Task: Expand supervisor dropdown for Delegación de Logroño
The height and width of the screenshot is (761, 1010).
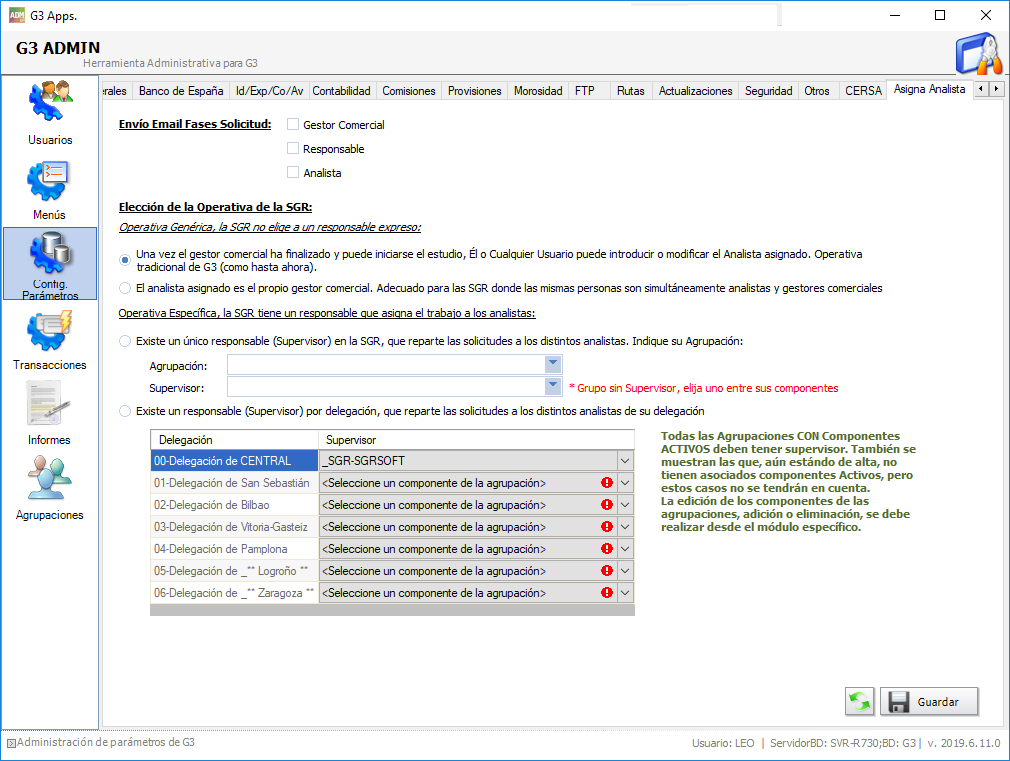Action: [x=625, y=570]
